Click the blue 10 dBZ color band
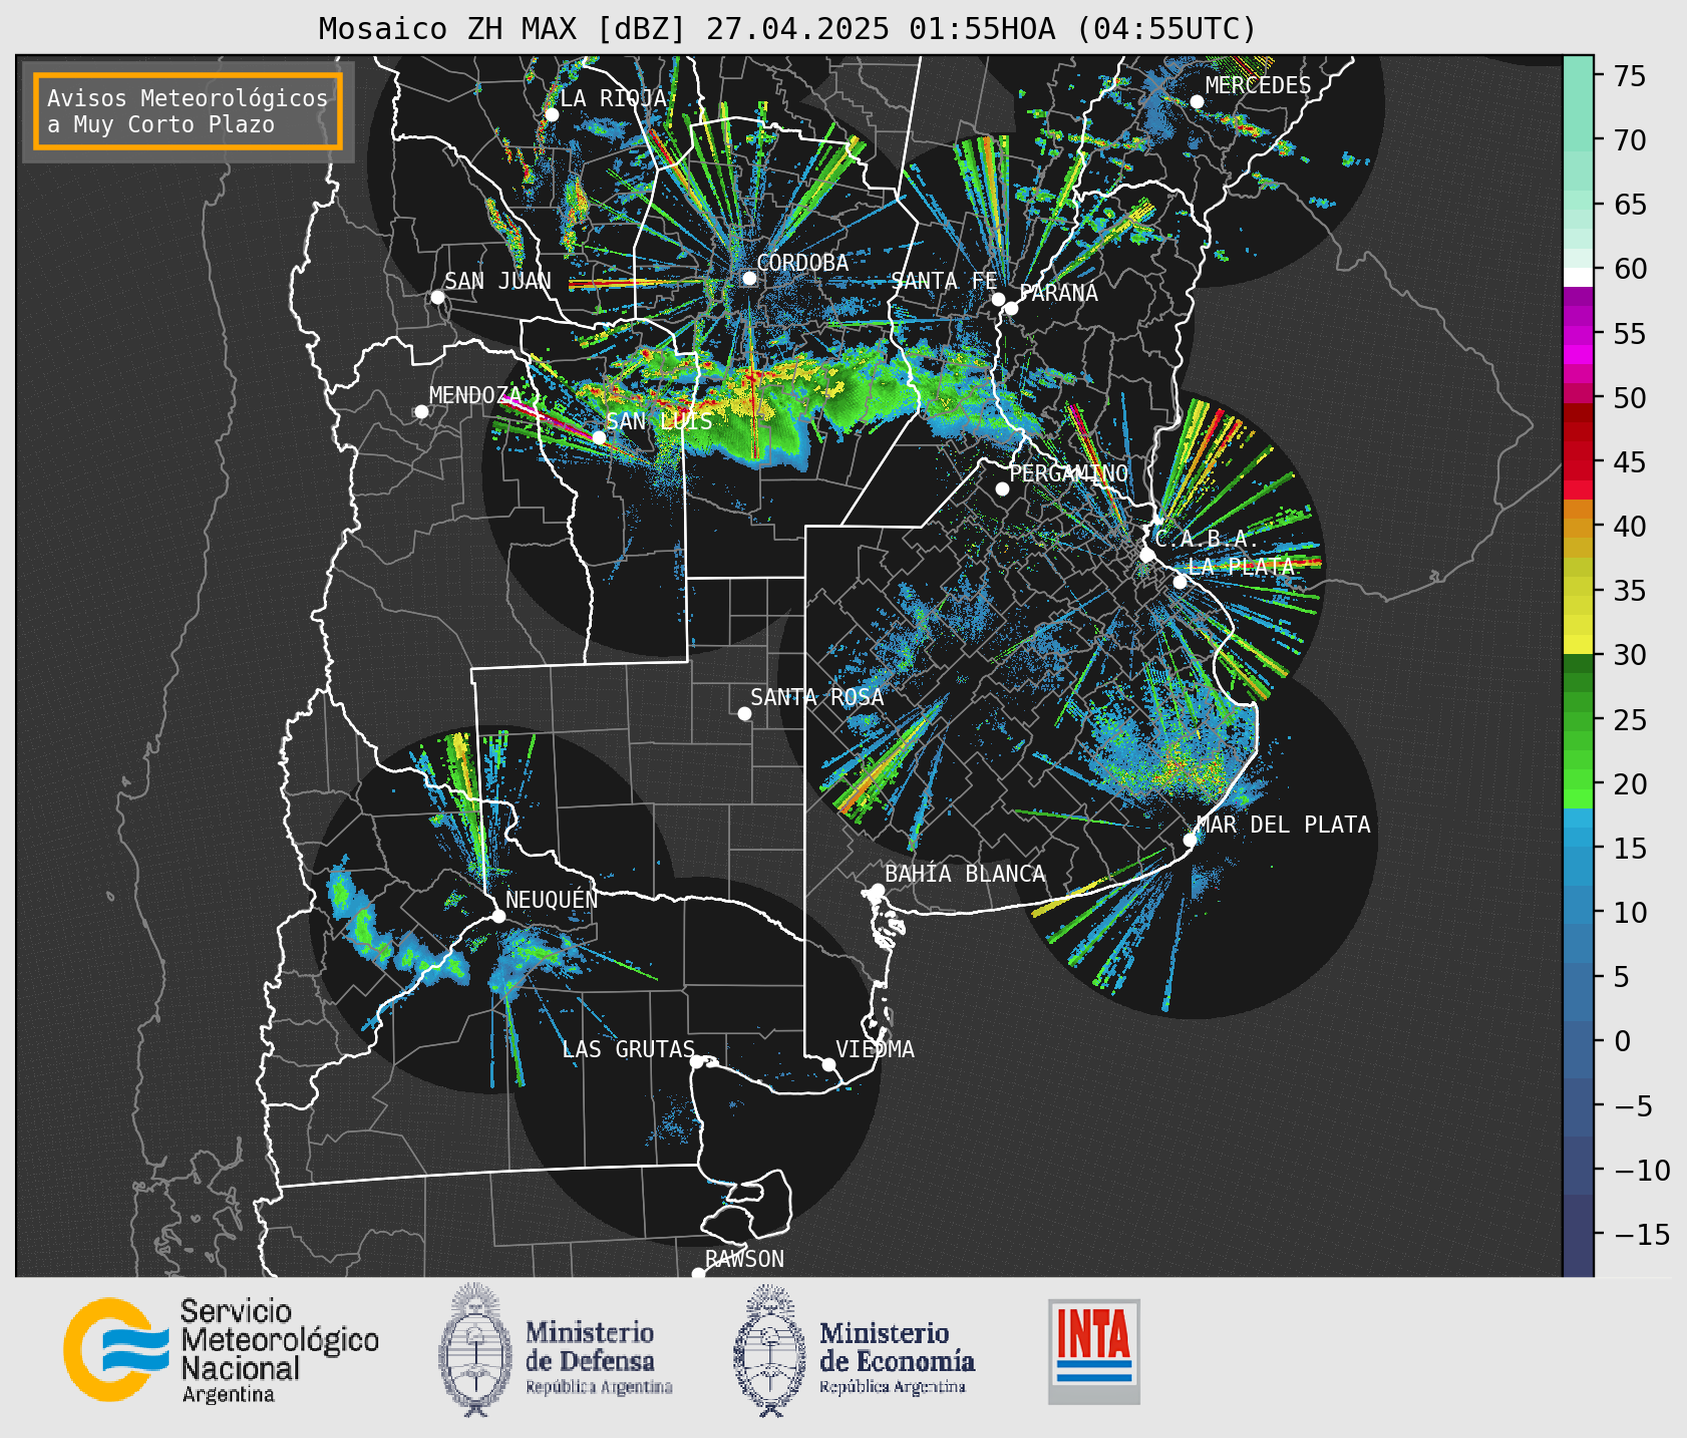 [1578, 912]
